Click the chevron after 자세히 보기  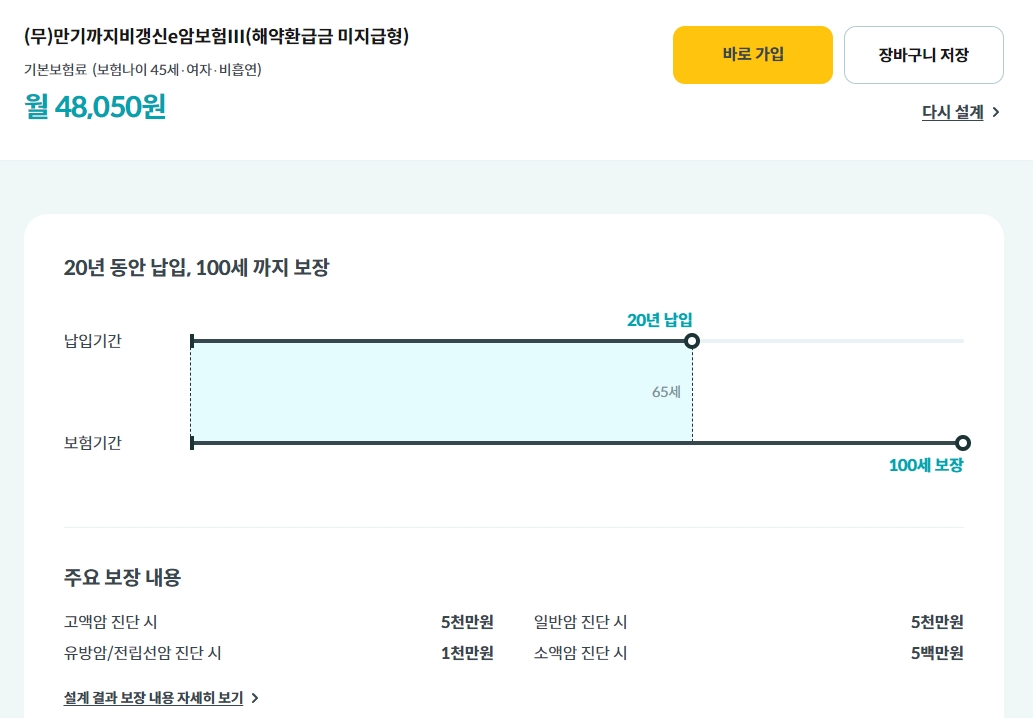coord(255,698)
